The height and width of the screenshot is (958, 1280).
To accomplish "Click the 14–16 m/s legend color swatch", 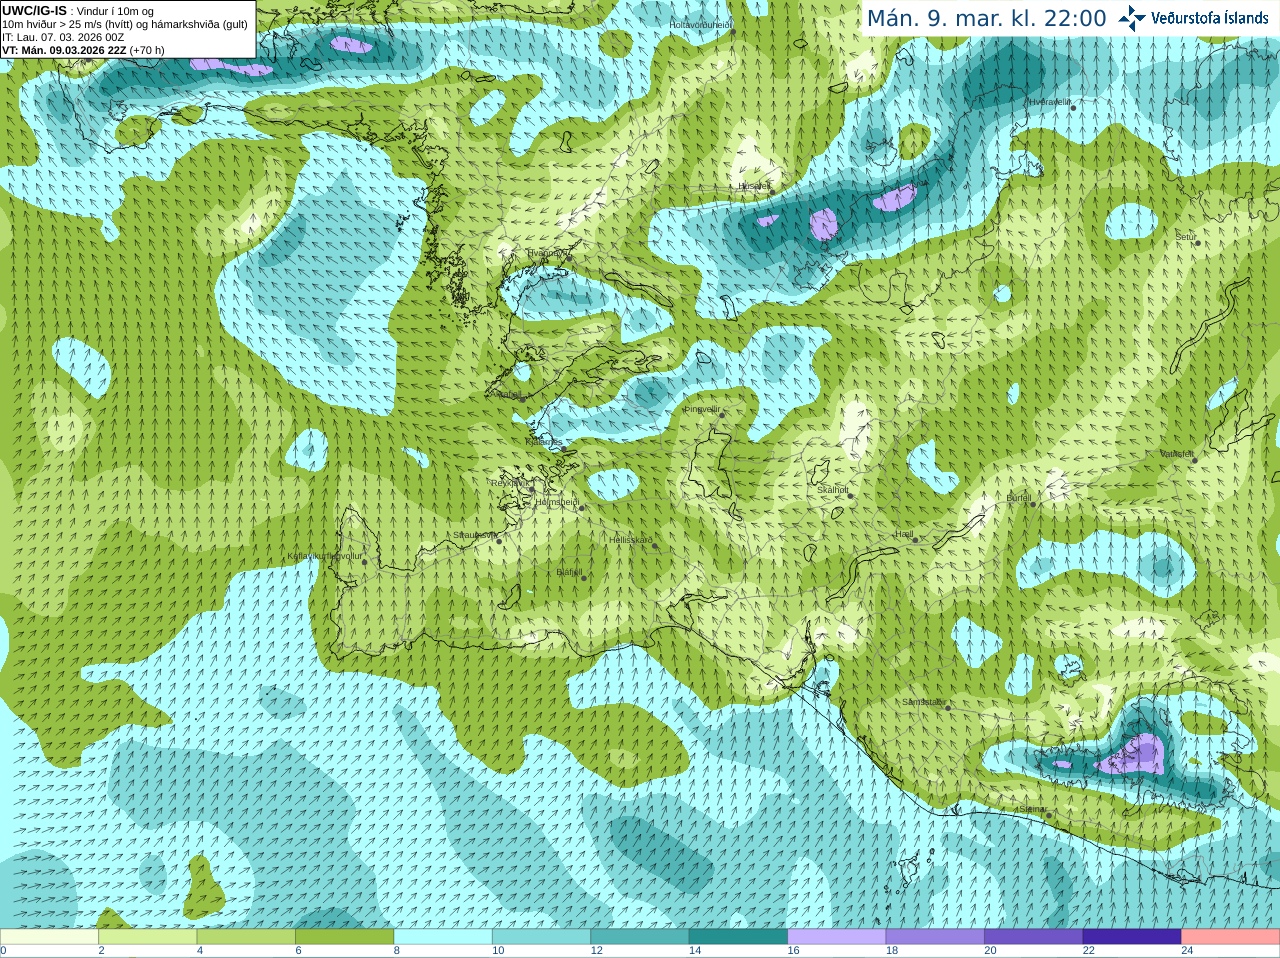I will click(x=739, y=937).
